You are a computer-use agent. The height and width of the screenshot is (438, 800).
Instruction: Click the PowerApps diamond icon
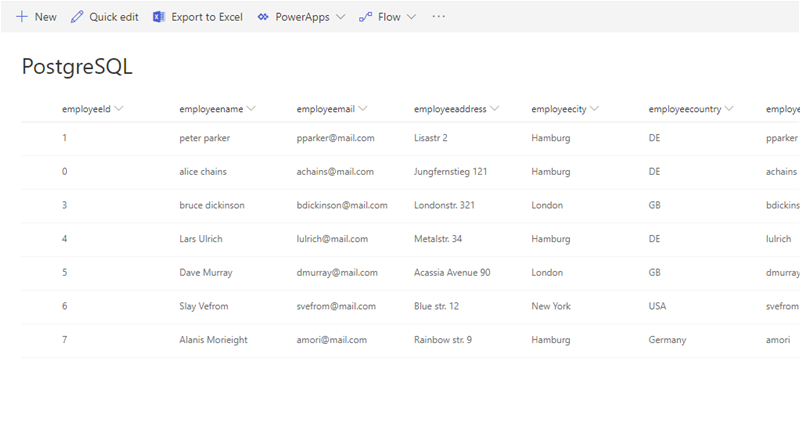point(263,17)
